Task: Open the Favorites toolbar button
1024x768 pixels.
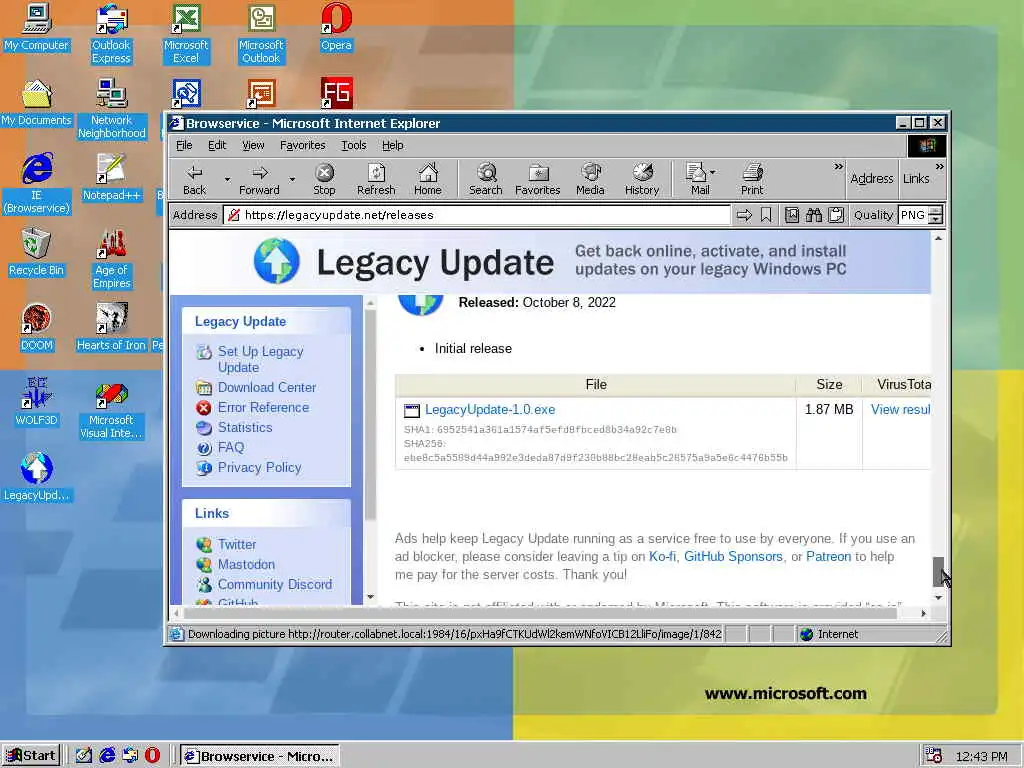Action: [x=537, y=180]
